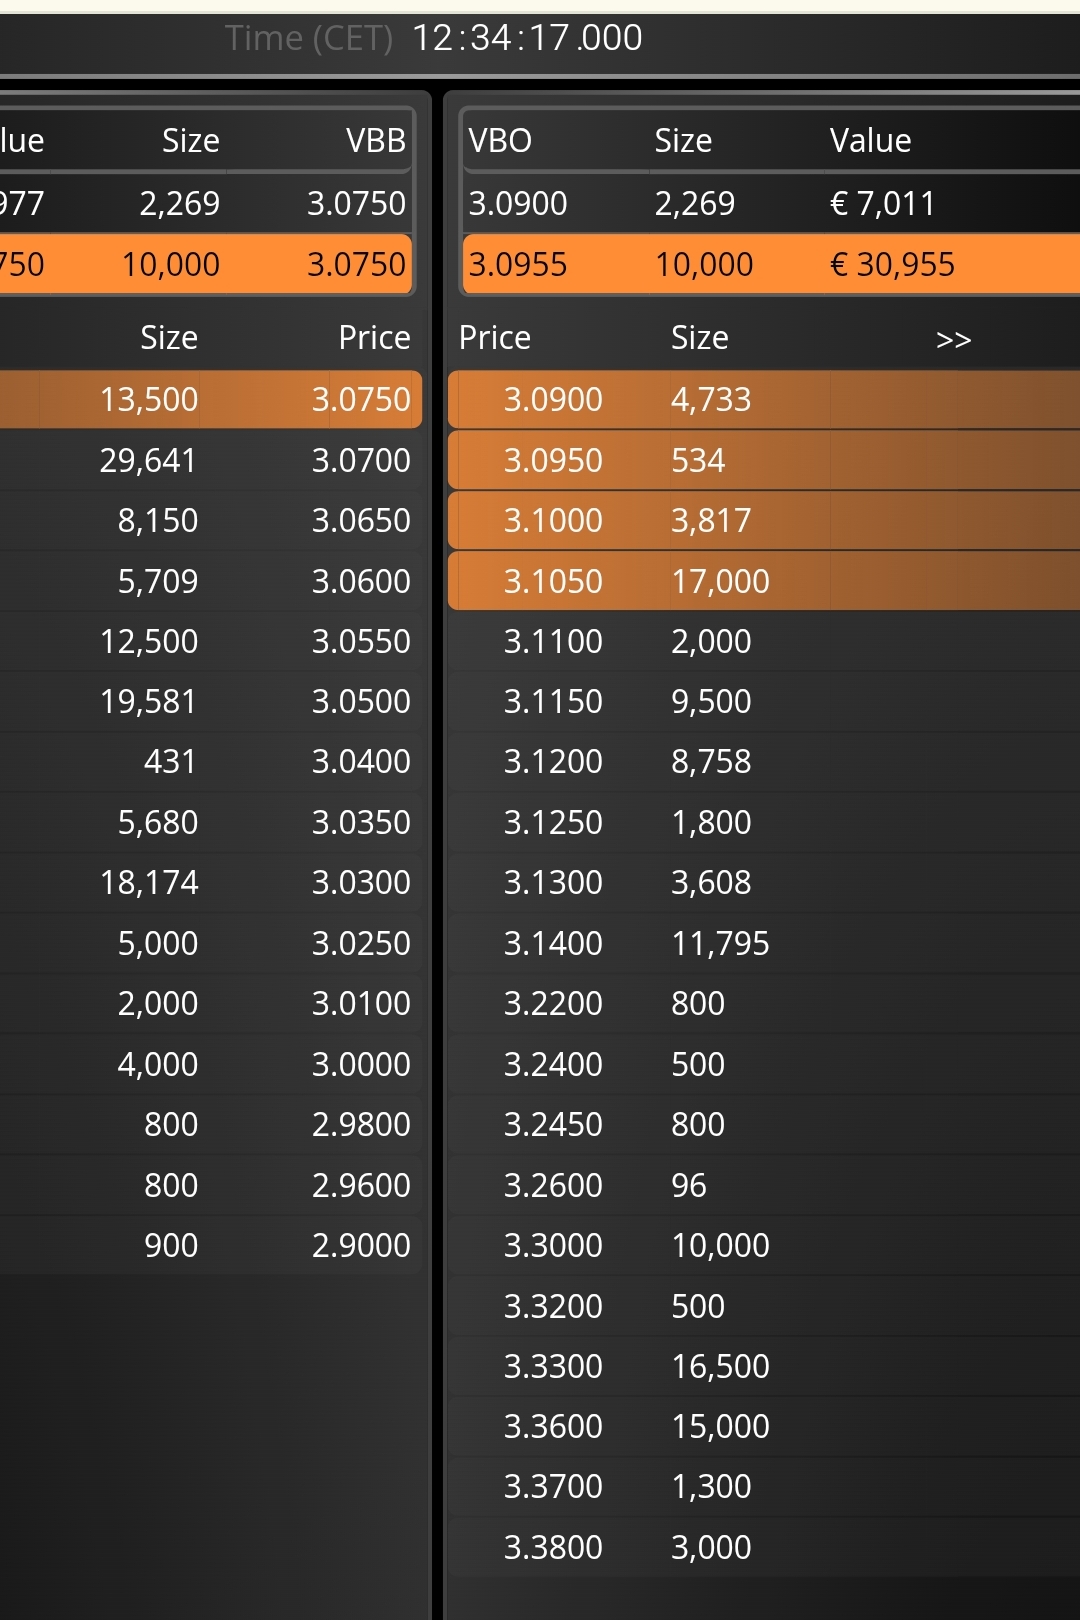Select the ask row priced 3.0900
The width and height of the screenshot is (1080, 1620).
point(764,400)
